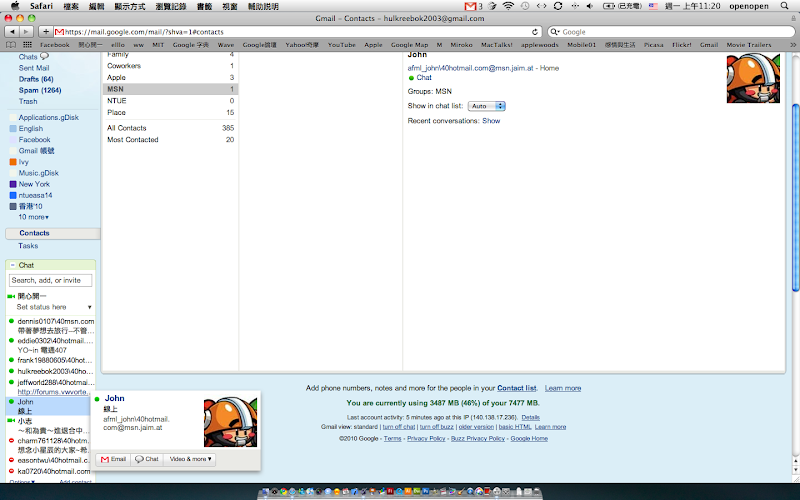
Task: Click the speech bubble icon beside Chats
Action: (x=44, y=56)
